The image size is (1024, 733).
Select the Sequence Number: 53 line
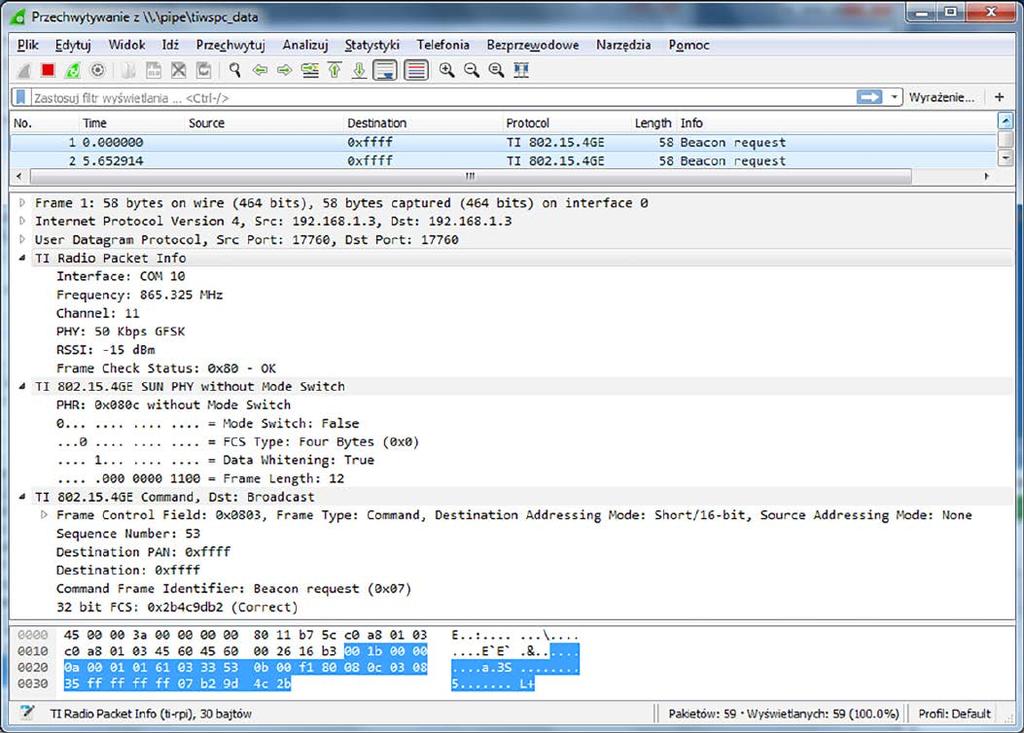pyautogui.click(x=128, y=533)
